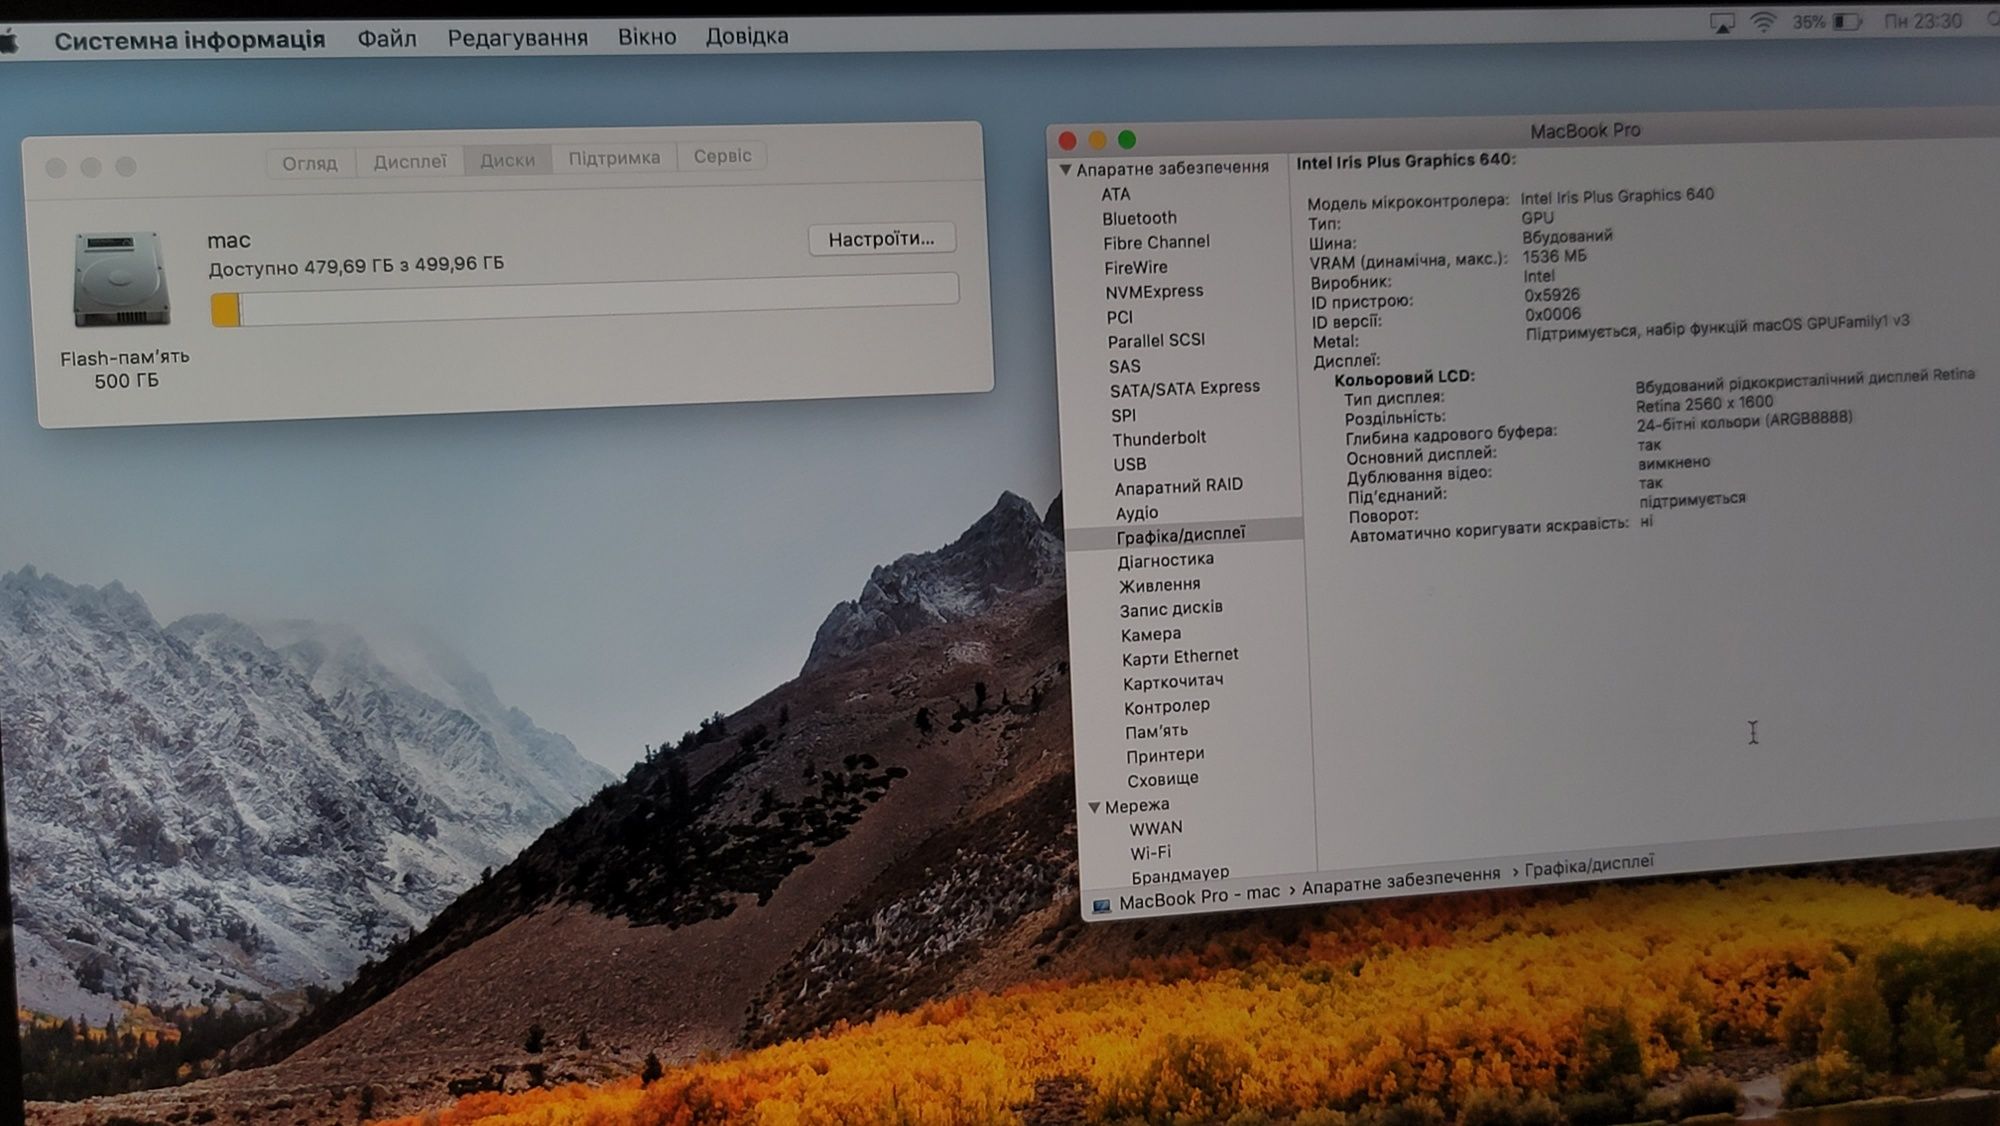Click the mac storage usage bar
Screen dimensions: 2000x1126
(585, 297)
